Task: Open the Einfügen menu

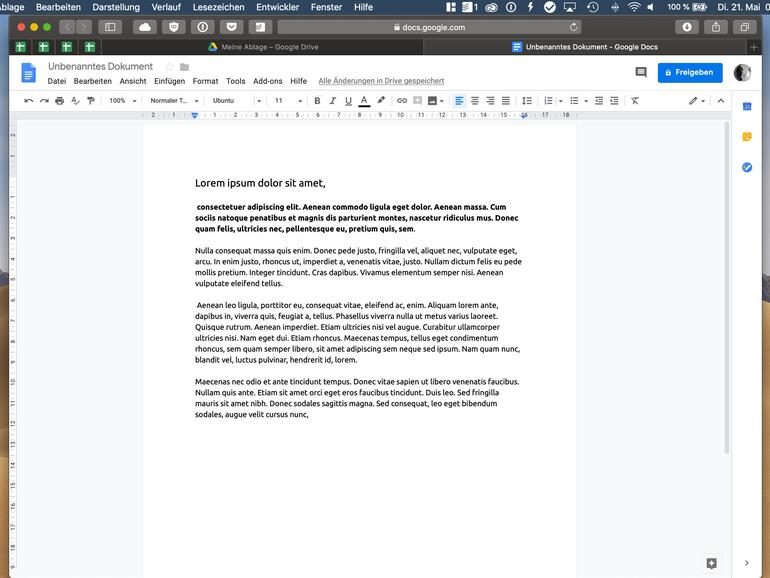Action: click(x=169, y=81)
